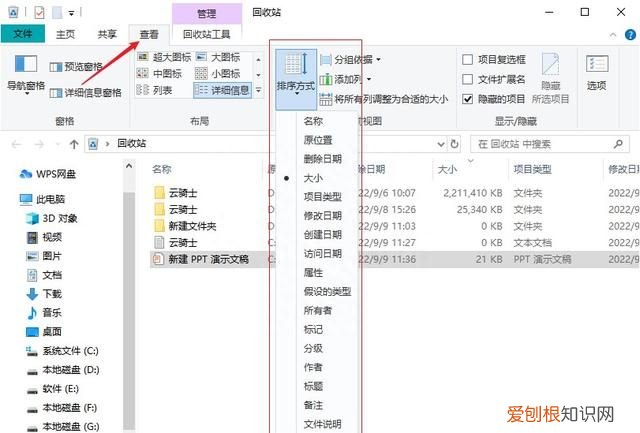Select Extra large icons (超大图标) layout

[164, 58]
